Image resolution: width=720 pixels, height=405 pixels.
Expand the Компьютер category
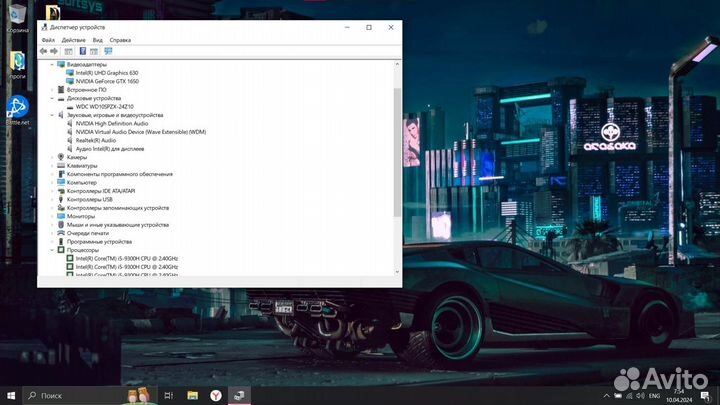click(x=52, y=183)
